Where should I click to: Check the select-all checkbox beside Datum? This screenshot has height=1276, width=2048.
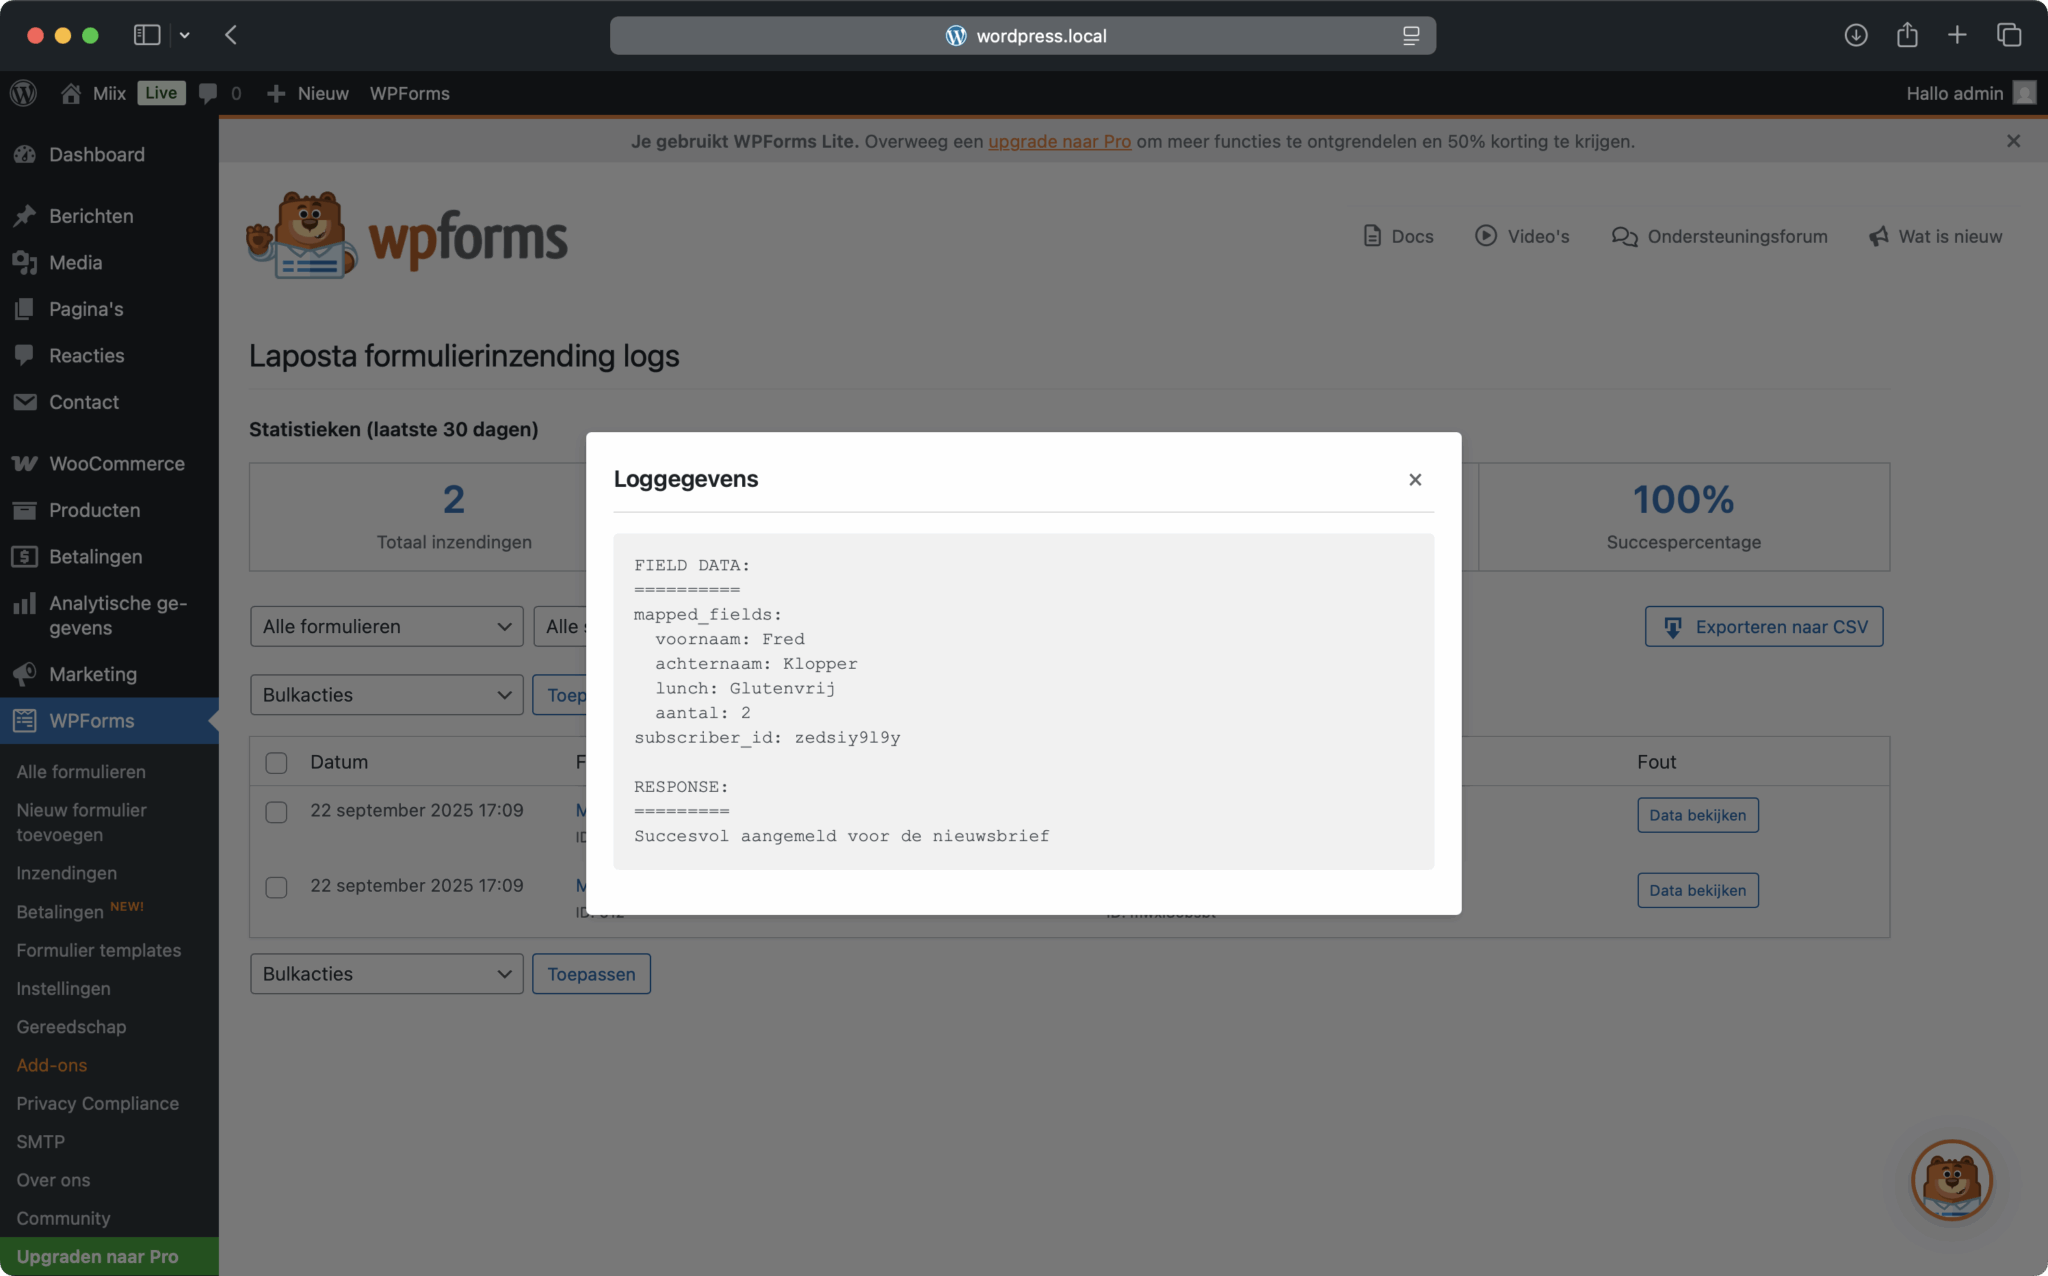pyautogui.click(x=276, y=763)
